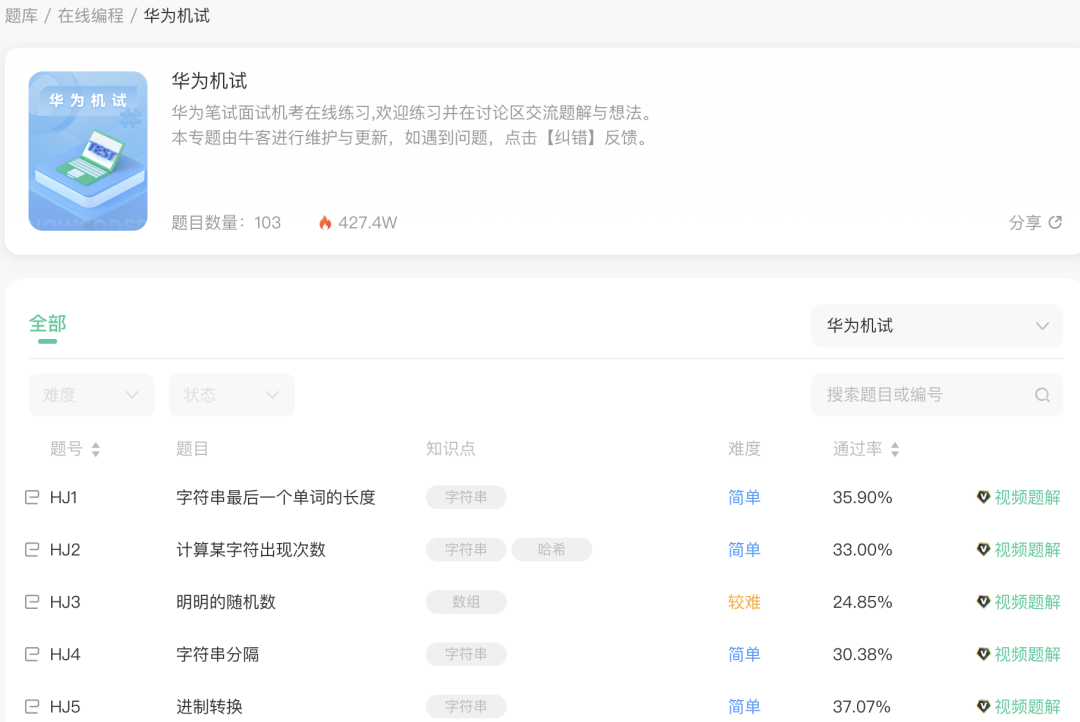Open problem 明明的随机数

coord(226,602)
